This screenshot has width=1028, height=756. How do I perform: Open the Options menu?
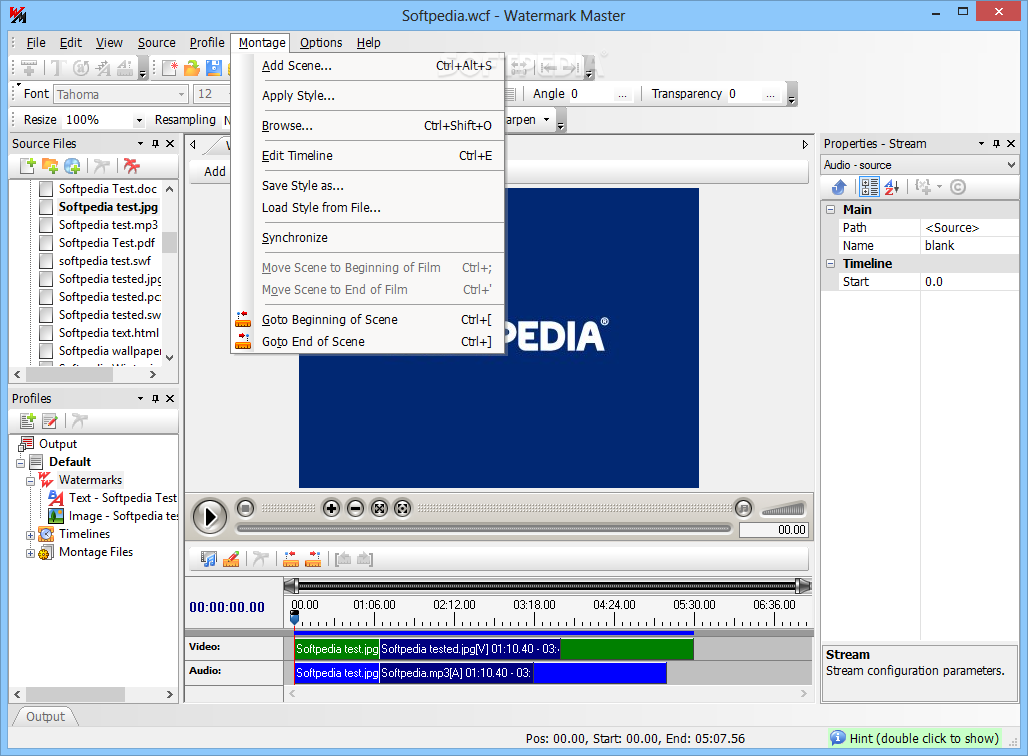321,43
